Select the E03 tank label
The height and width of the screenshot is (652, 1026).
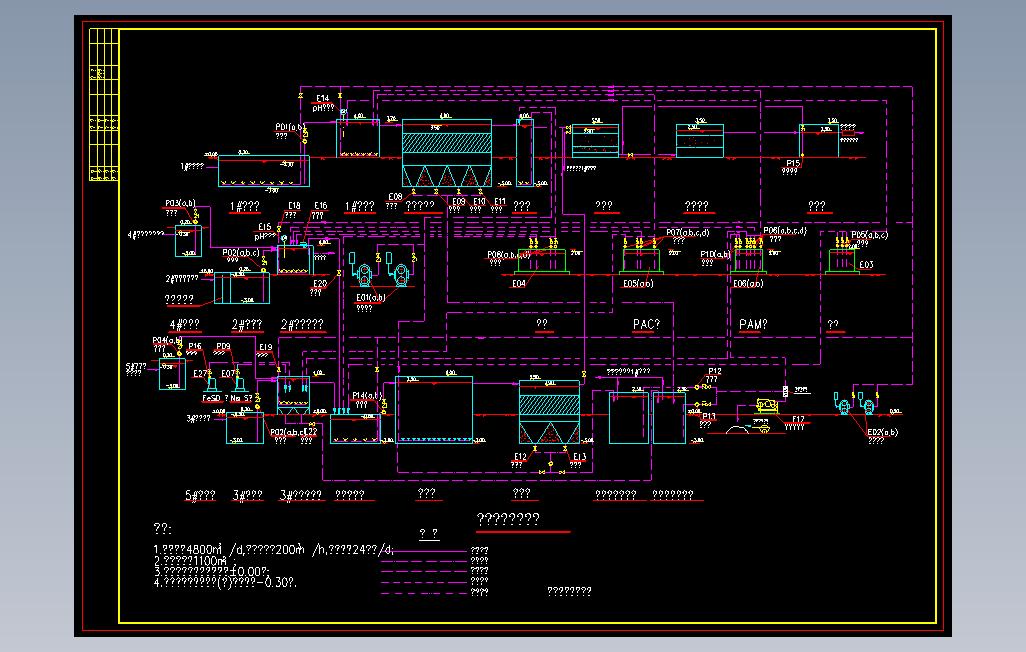(x=866, y=264)
